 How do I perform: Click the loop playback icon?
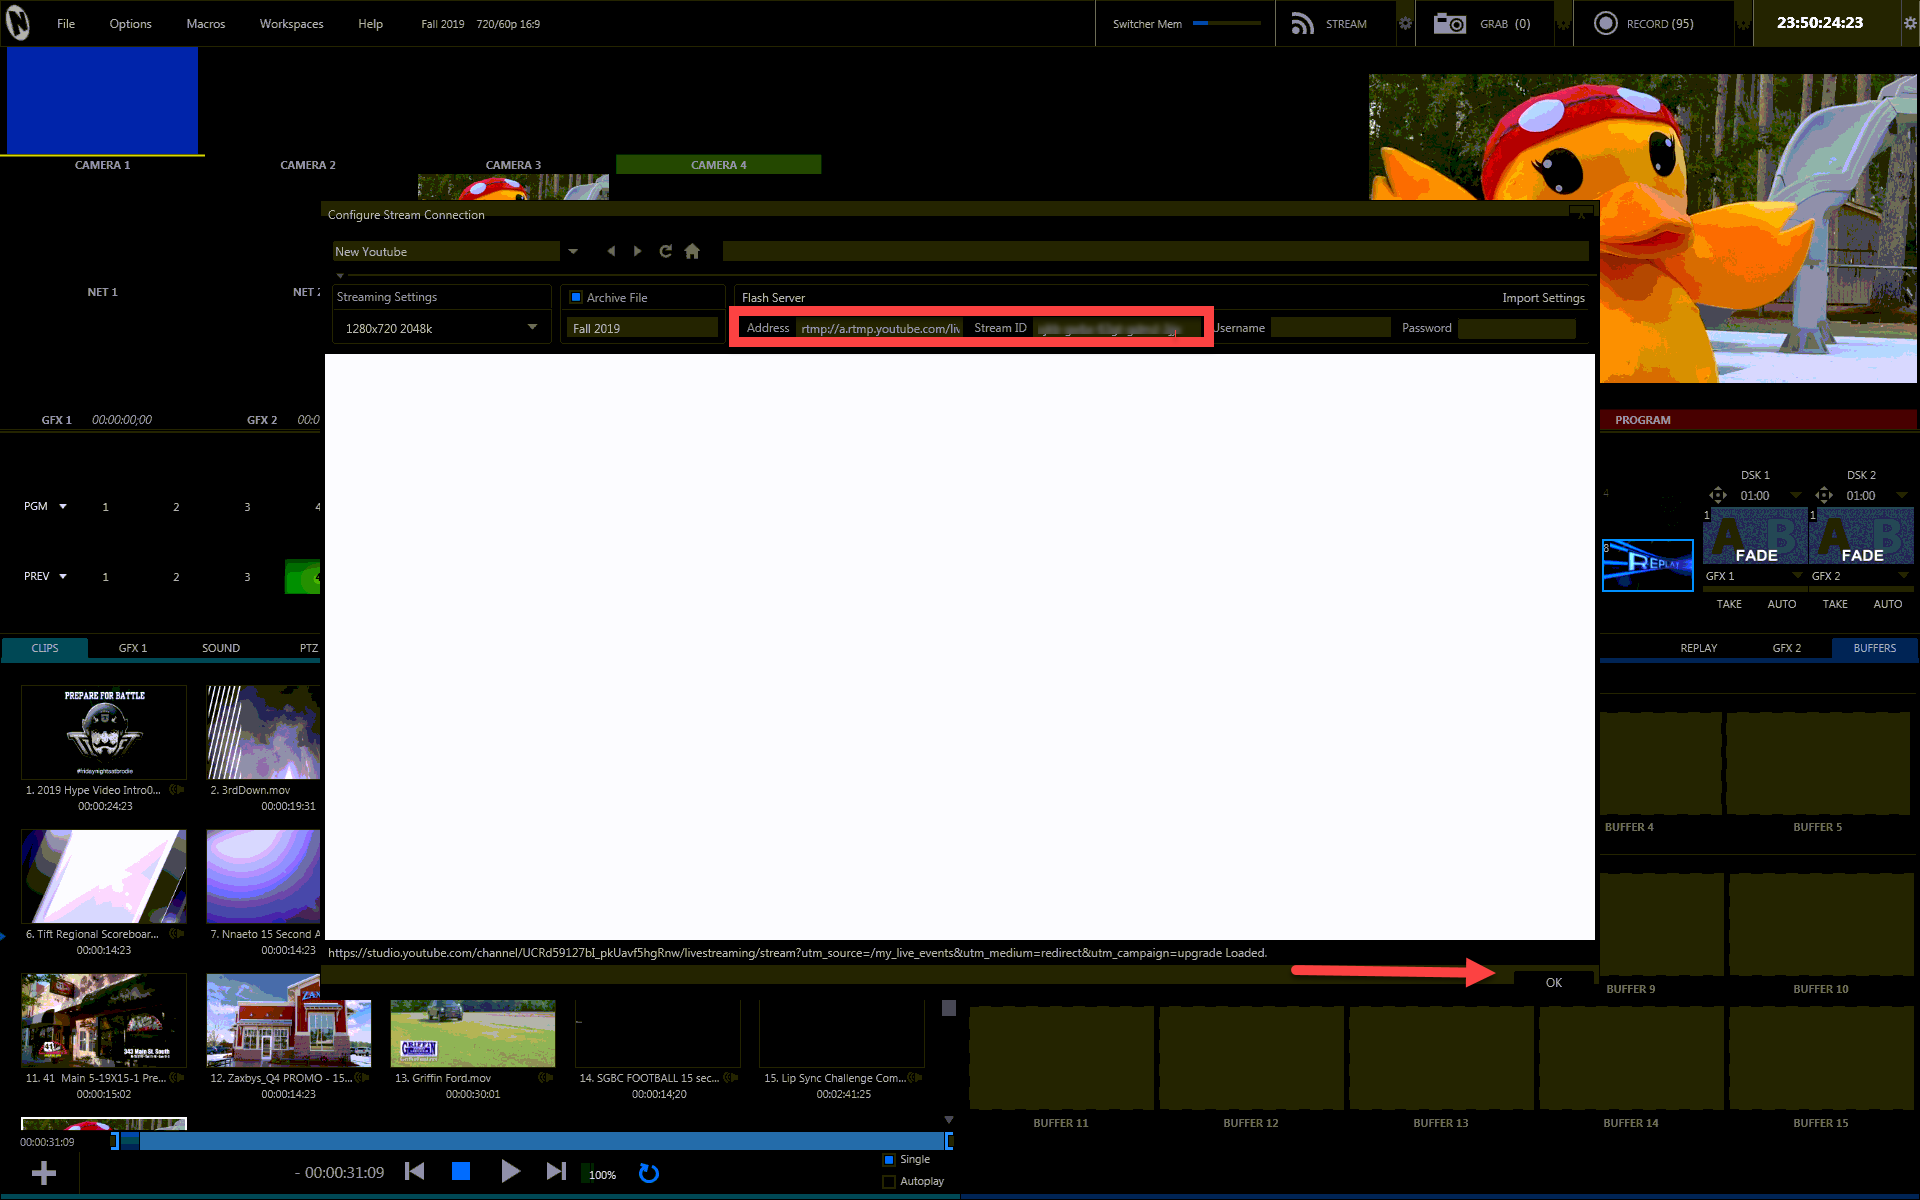click(649, 1173)
